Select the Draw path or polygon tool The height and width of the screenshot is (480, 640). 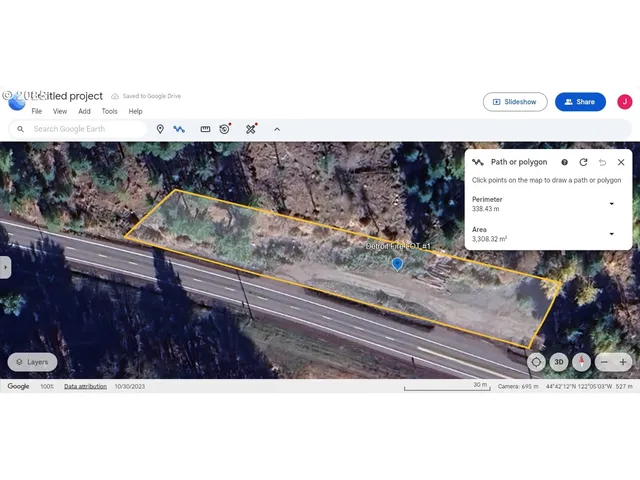tap(179, 129)
